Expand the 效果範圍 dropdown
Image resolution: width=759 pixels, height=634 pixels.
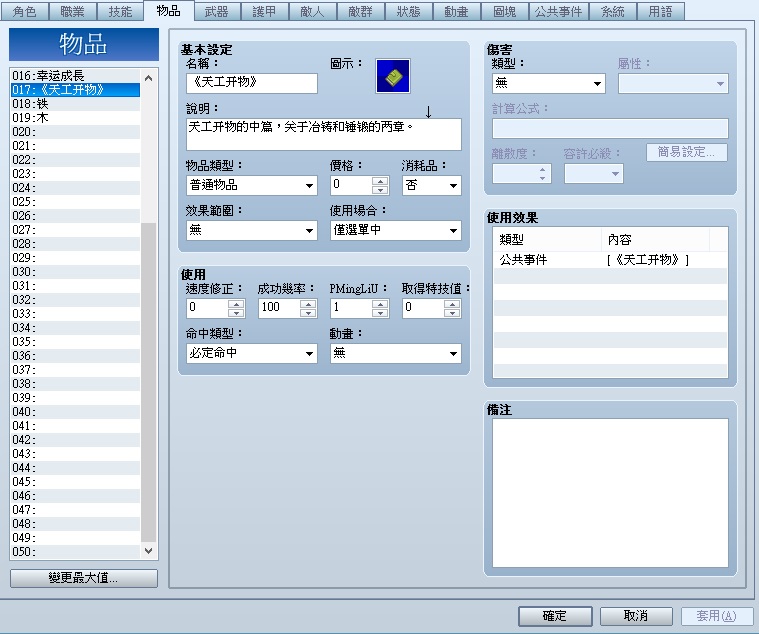252,230
